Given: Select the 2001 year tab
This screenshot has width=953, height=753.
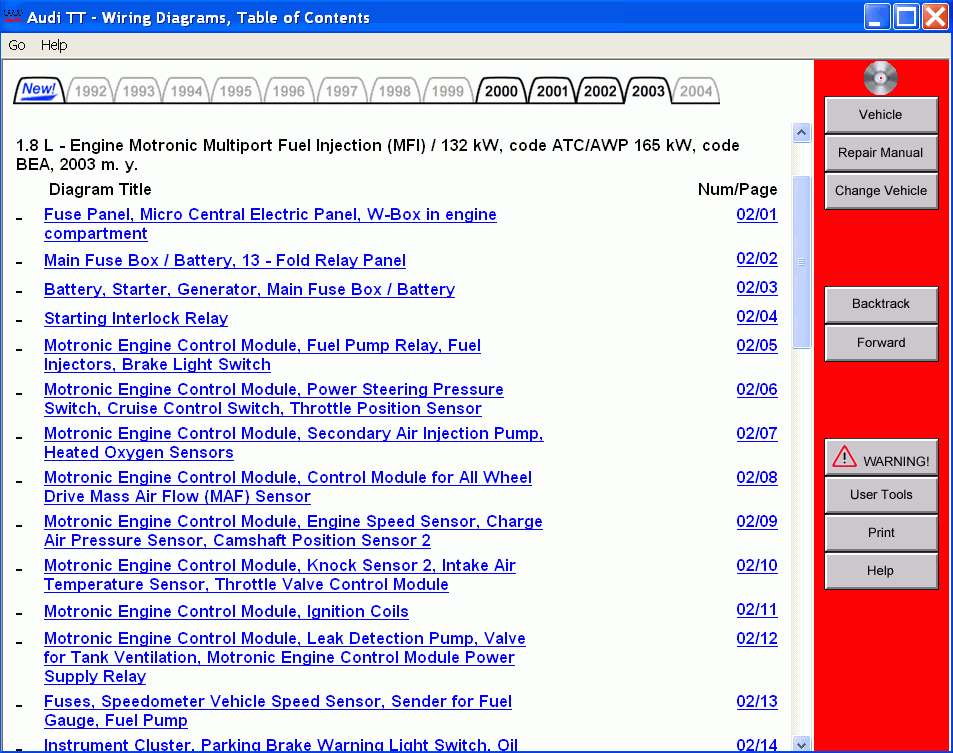Looking at the screenshot, I should pos(552,91).
